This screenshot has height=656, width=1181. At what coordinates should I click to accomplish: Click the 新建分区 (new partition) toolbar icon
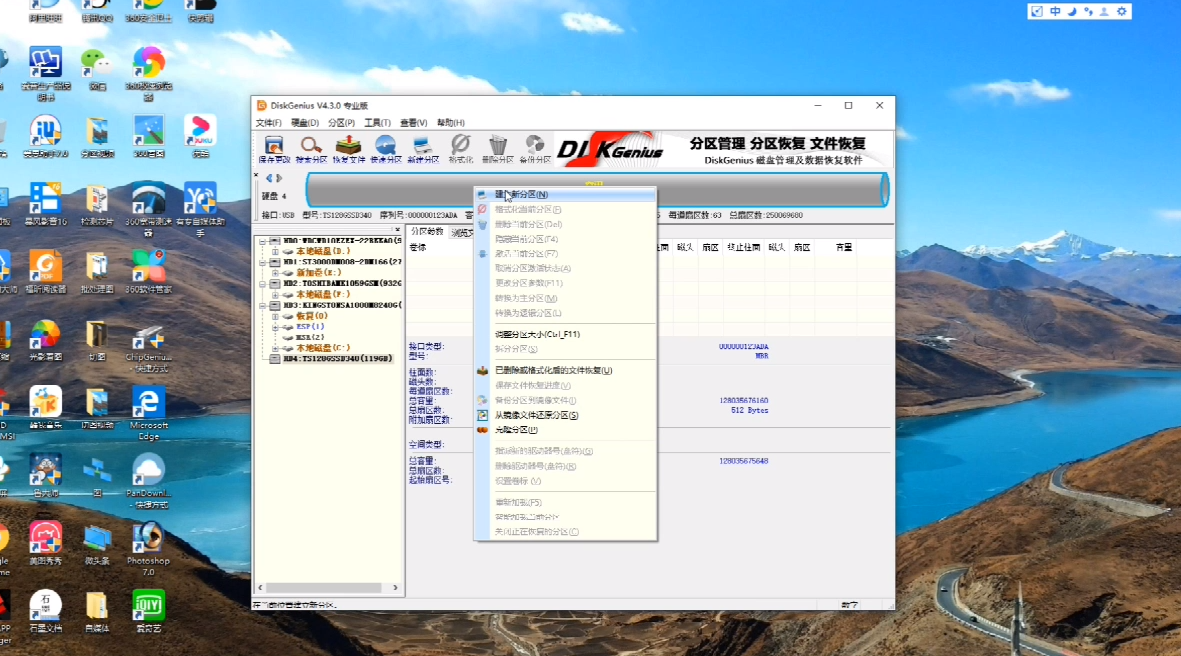point(423,149)
